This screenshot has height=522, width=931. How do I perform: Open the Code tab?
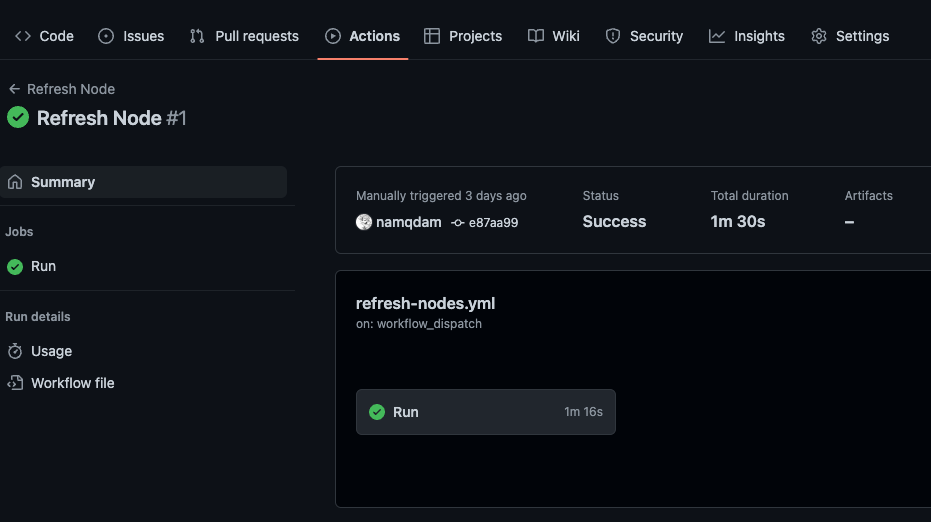45,36
